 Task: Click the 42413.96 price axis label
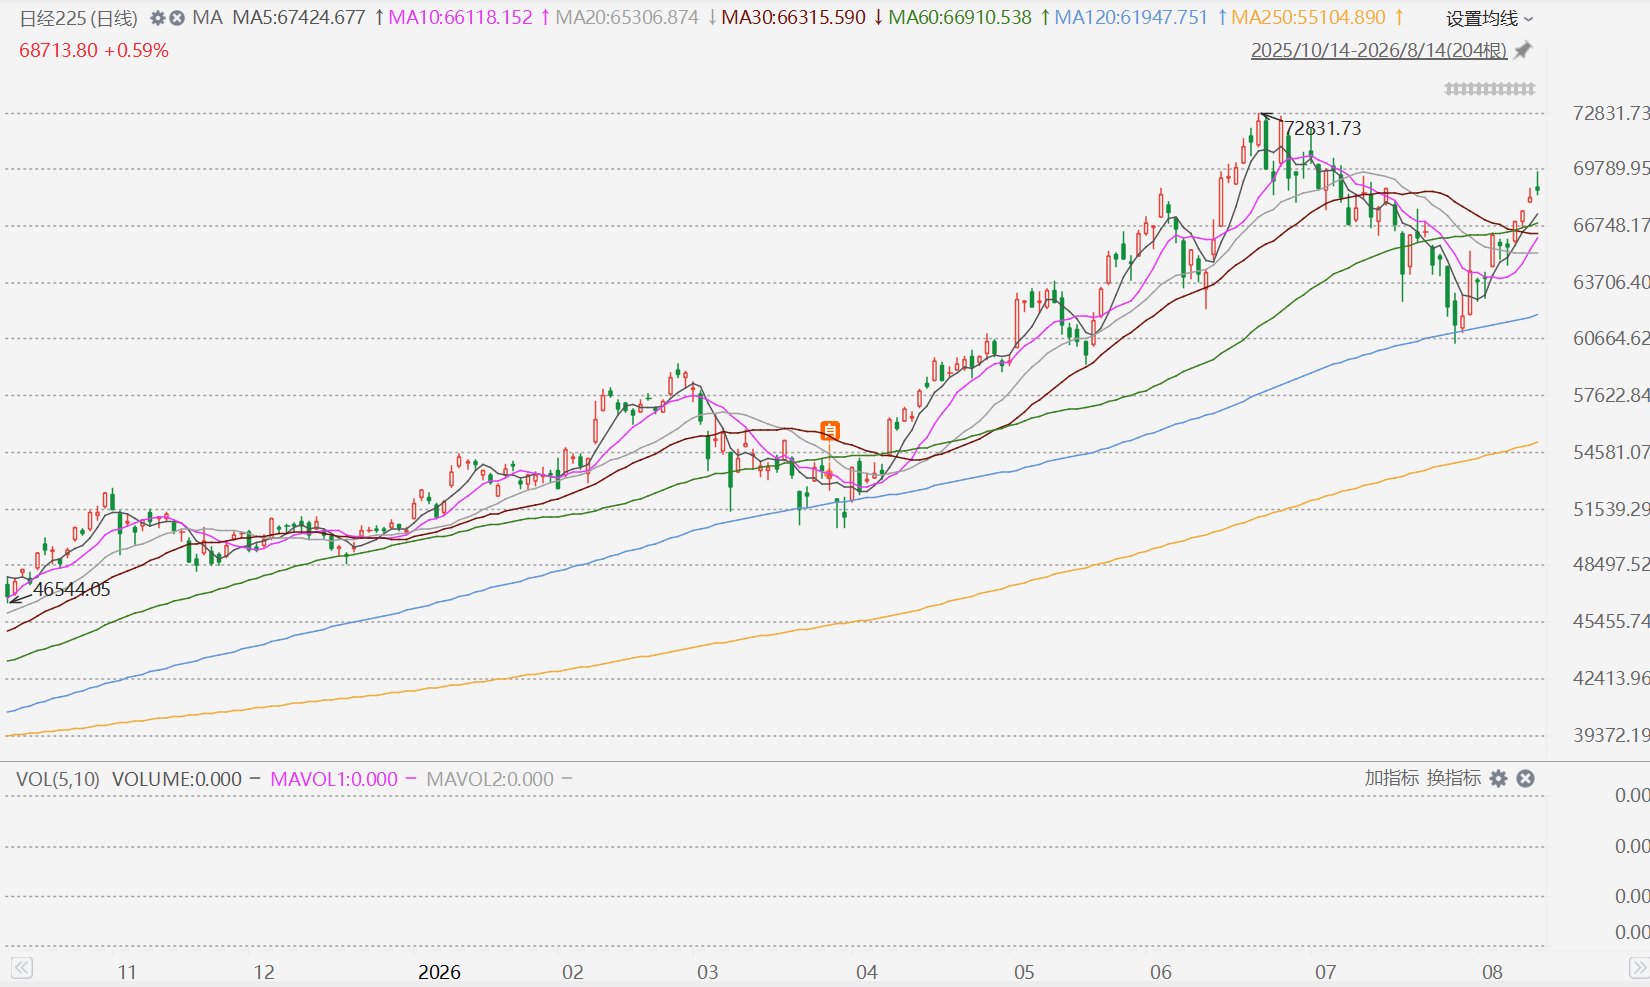[x=1611, y=678]
